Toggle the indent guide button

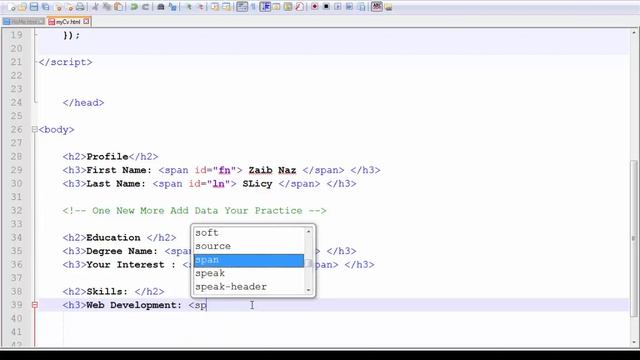pos(265,7)
